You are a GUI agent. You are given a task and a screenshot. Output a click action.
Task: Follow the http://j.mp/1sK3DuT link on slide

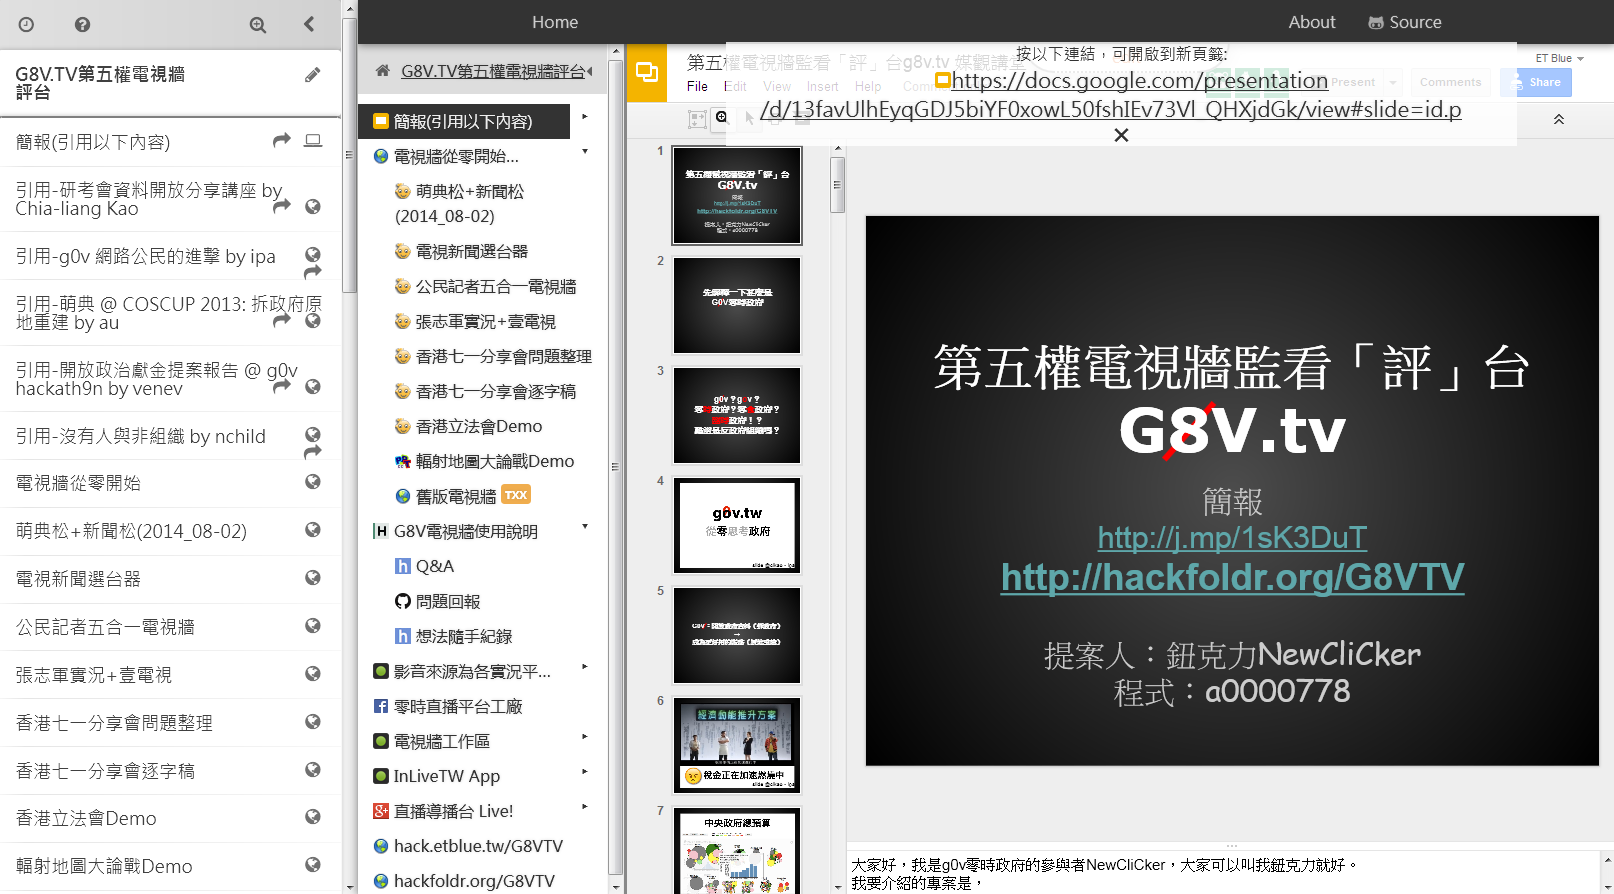pyautogui.click(x=1232, y=538)
